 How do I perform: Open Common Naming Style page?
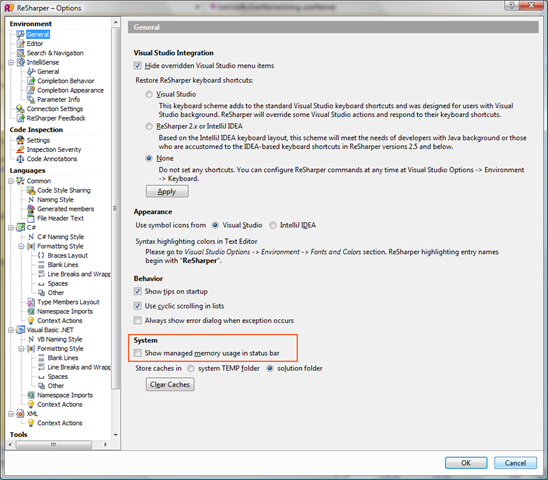[55, 200]
